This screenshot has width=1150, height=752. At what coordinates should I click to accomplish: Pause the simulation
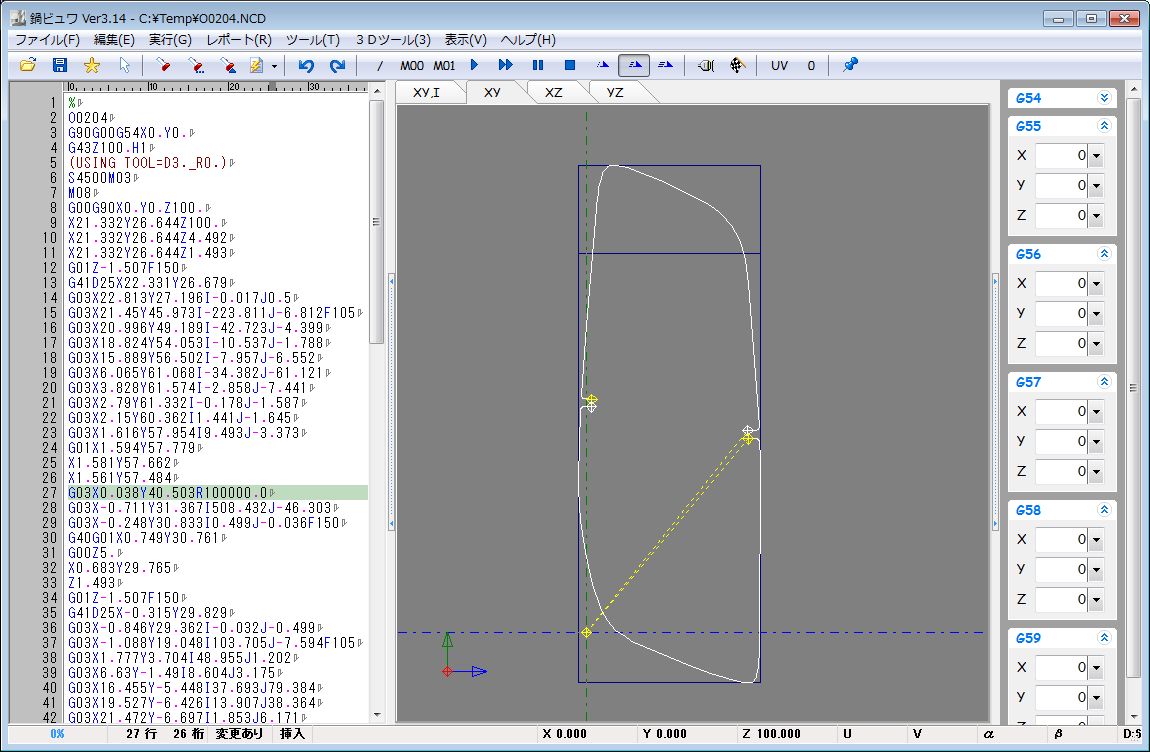pyautogui.click(x=538, y=65)
